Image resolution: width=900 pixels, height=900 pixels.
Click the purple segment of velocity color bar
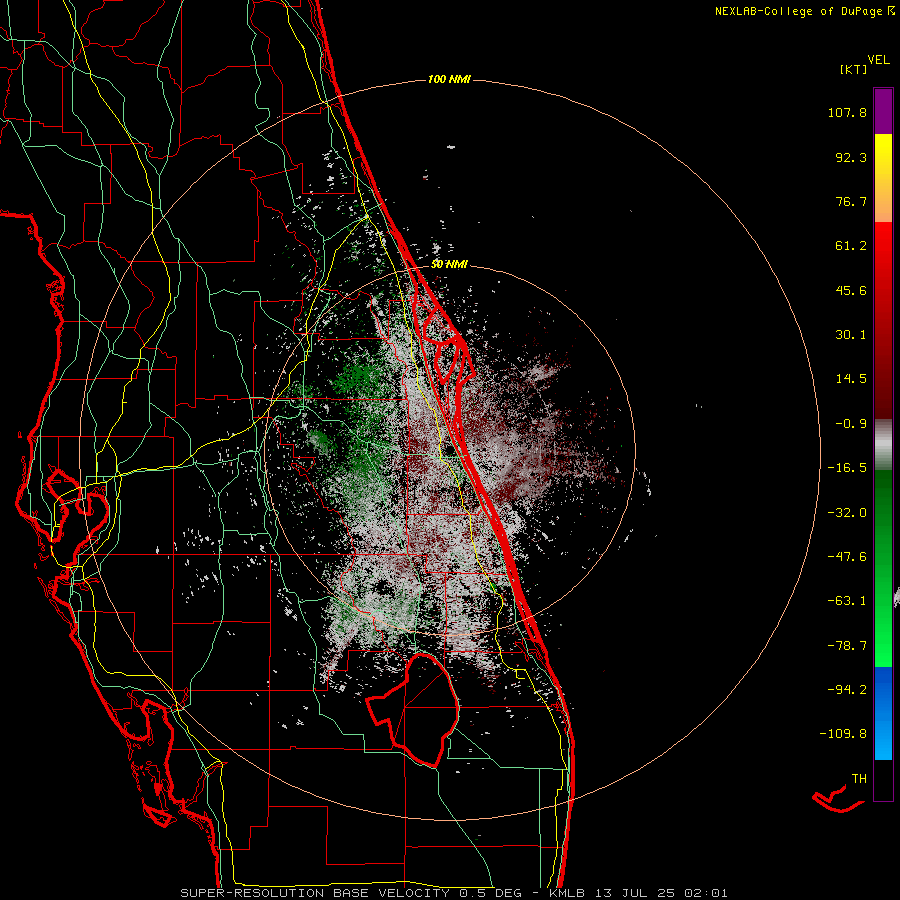tap(883, 111)
